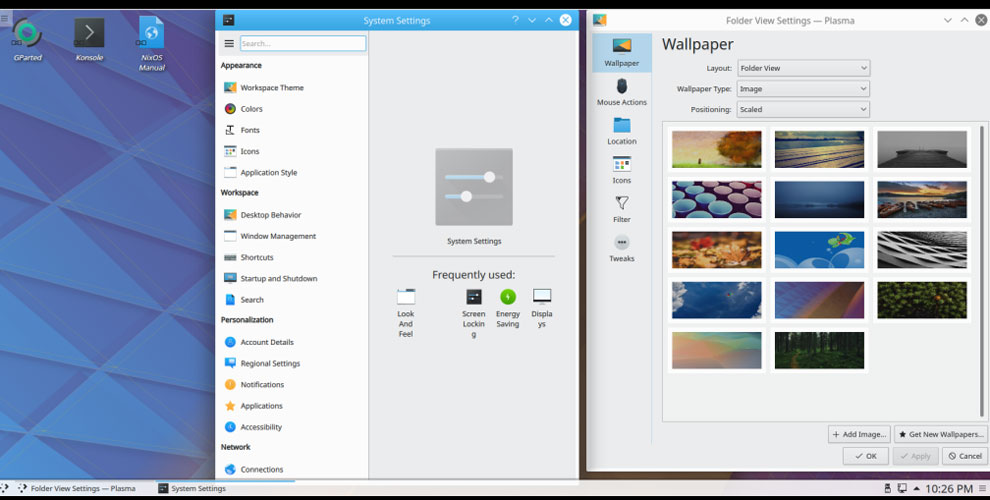Open the Wallpaper Type dropdown
990x500 pixels.
tap(803, 89)
